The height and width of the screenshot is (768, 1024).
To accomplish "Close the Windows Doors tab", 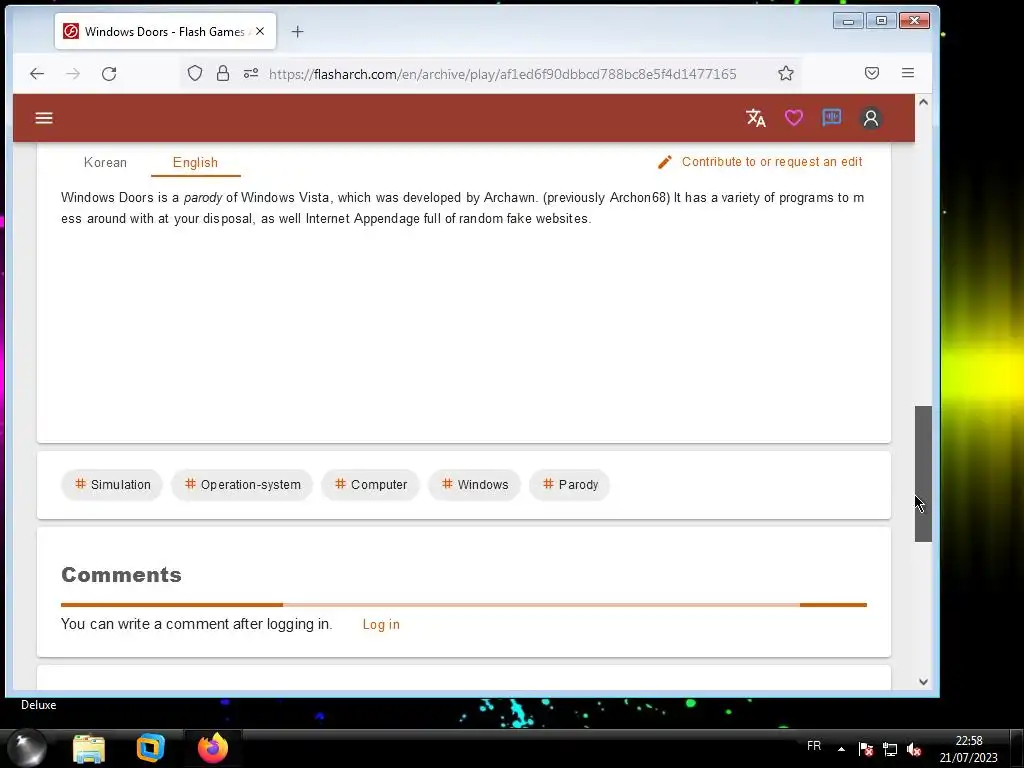I will pos(260,31).
